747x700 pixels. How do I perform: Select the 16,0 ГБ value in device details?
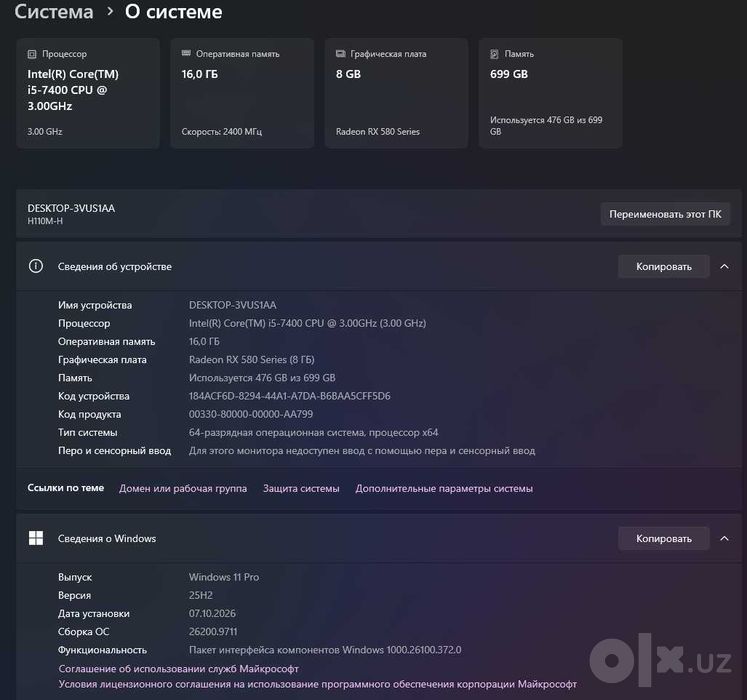click(204, 341)
